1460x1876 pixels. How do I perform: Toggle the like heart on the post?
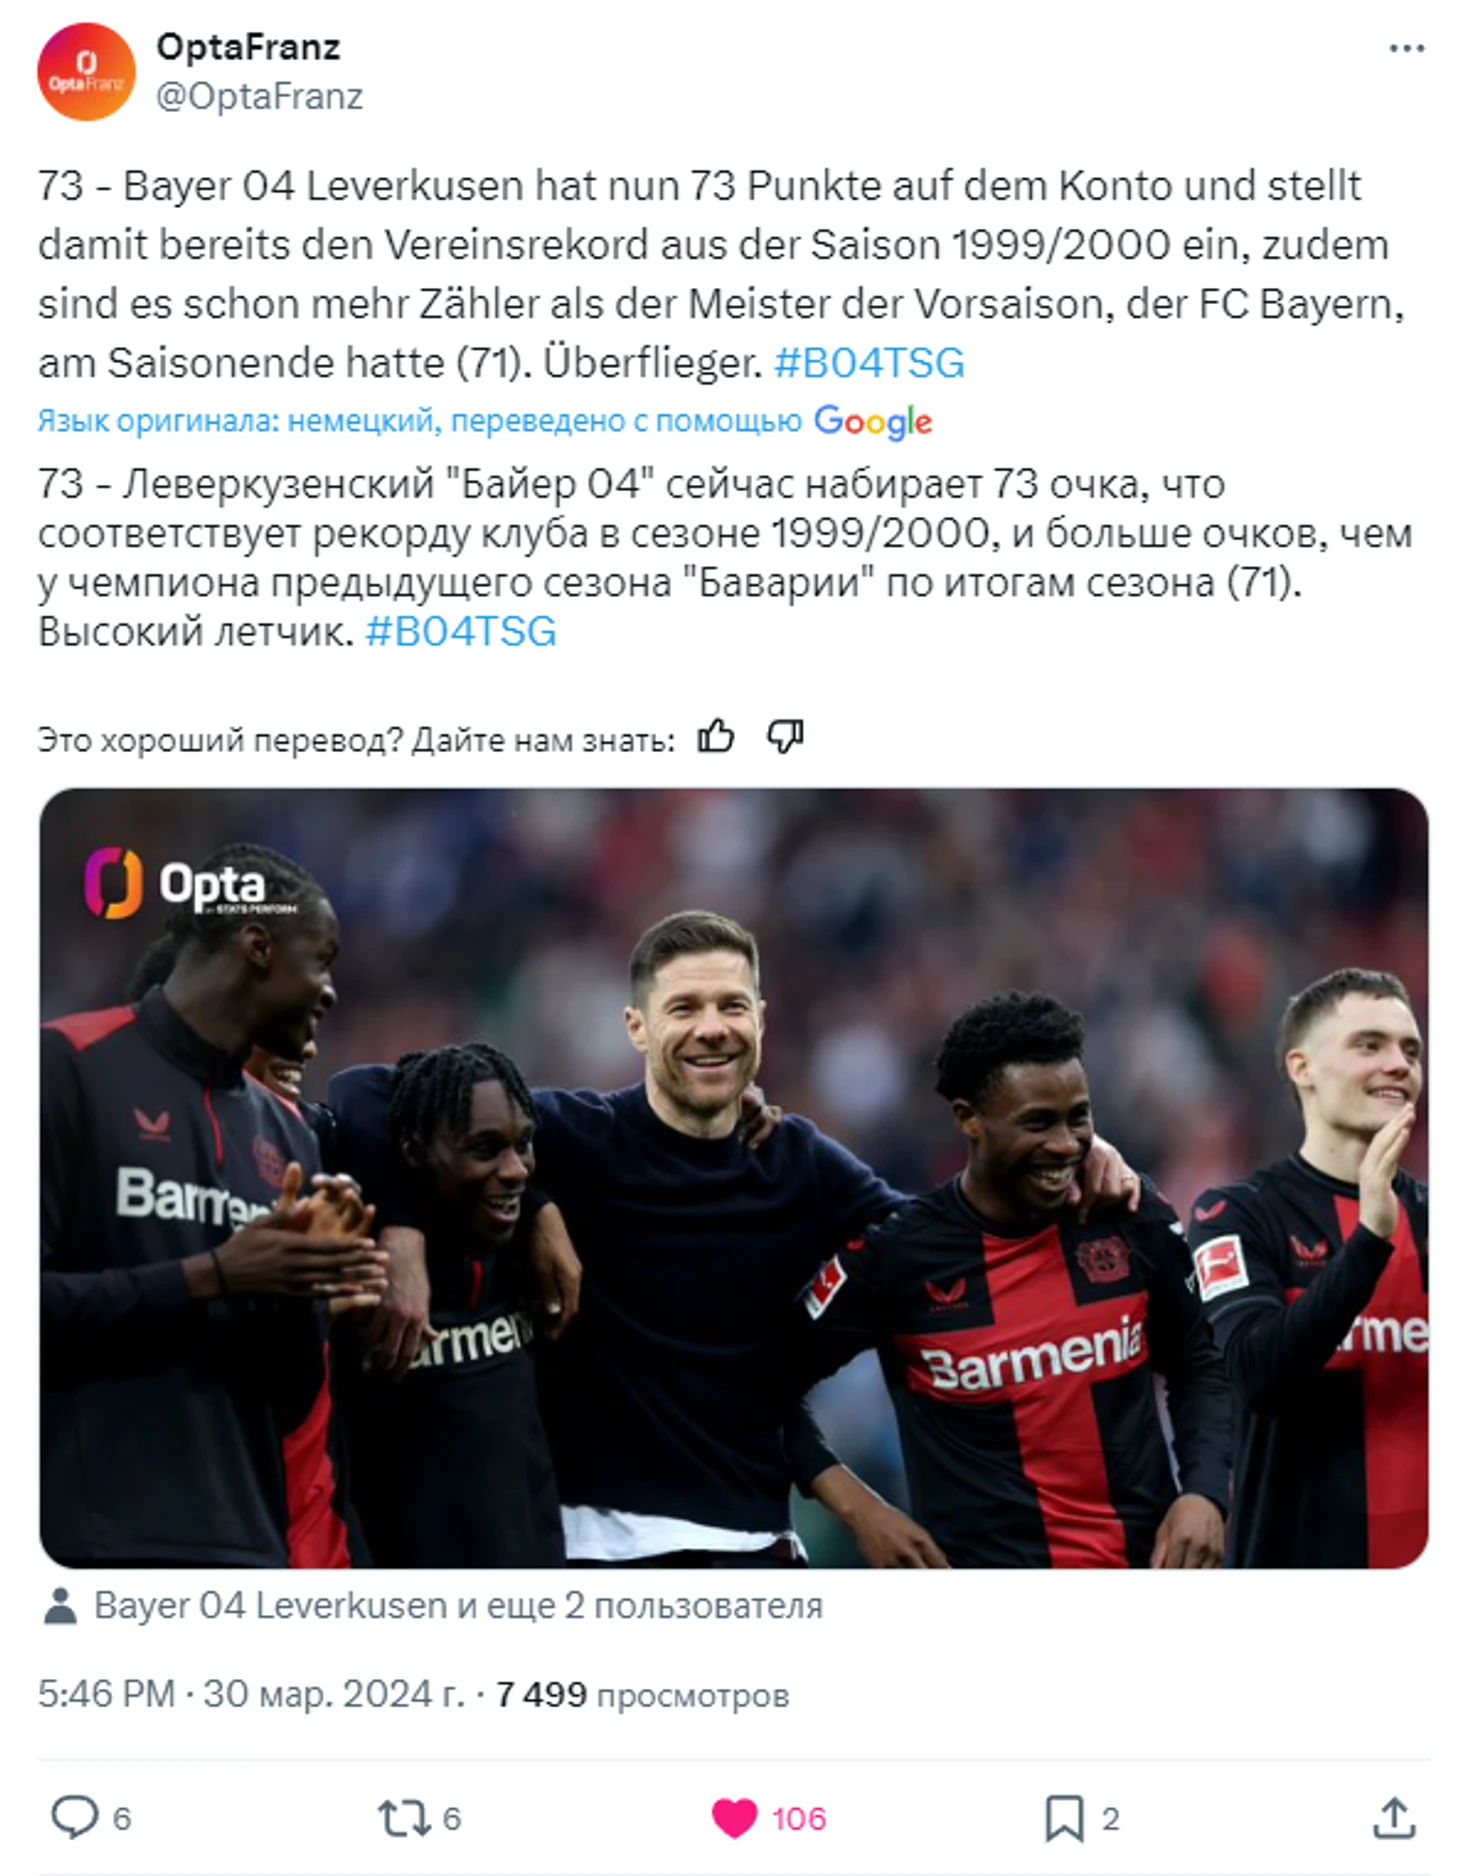[x=734, y=1817]
